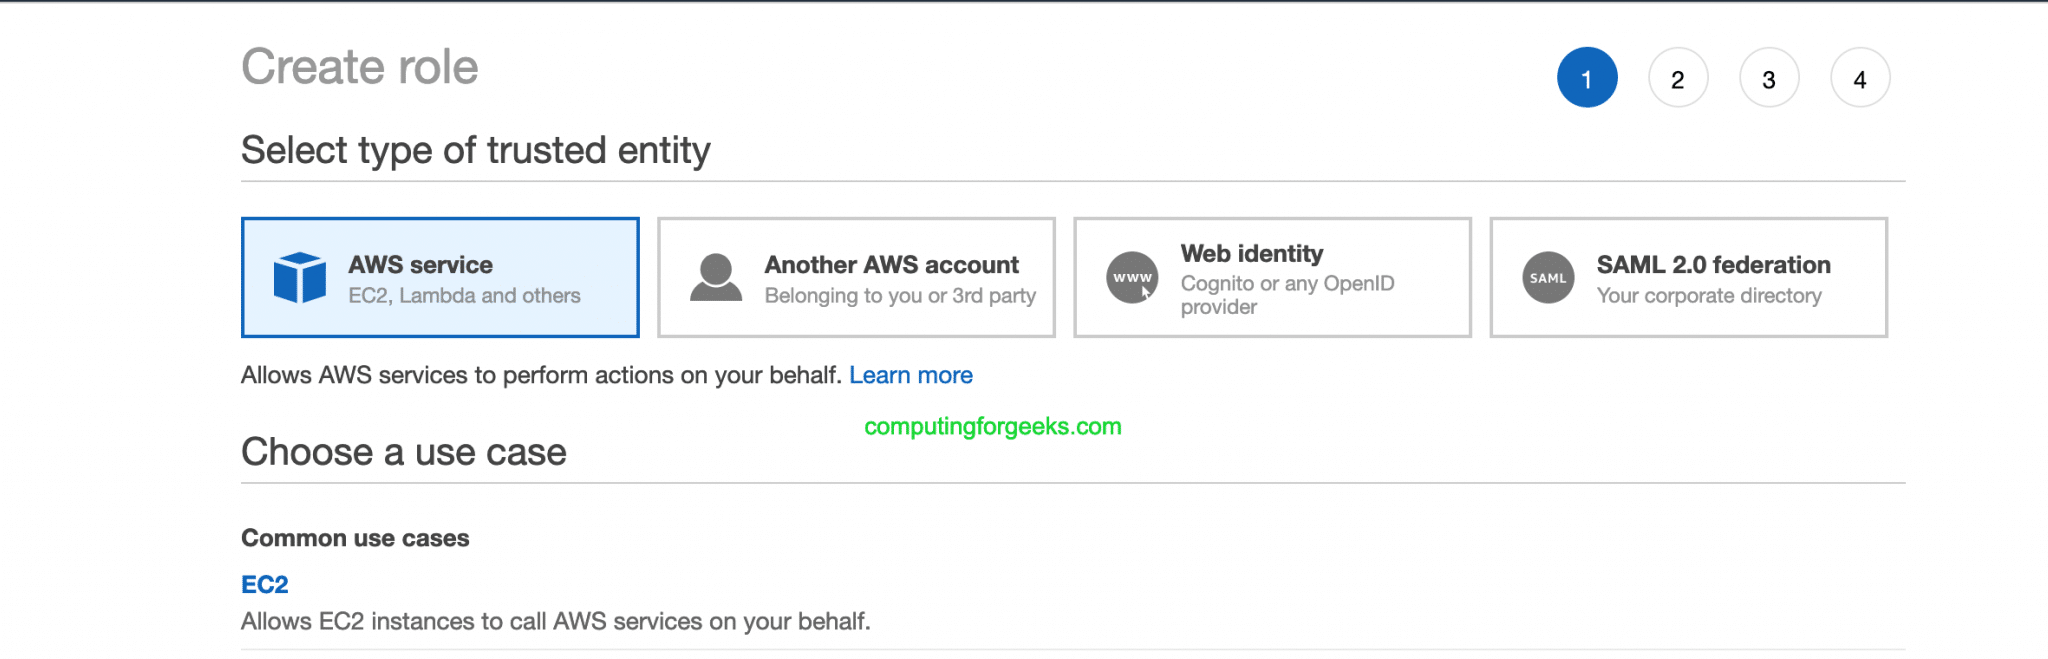Pick 'Web identity' entity option title
This screenshot has height=659, width=2048.
[1251, 254]
